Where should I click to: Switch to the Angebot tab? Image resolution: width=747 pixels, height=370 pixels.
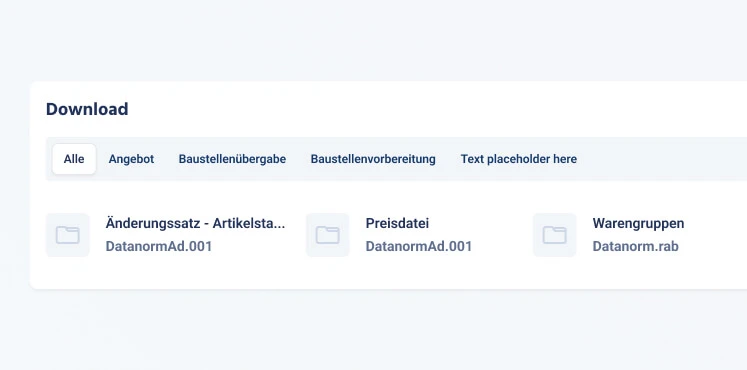[131, 159]
